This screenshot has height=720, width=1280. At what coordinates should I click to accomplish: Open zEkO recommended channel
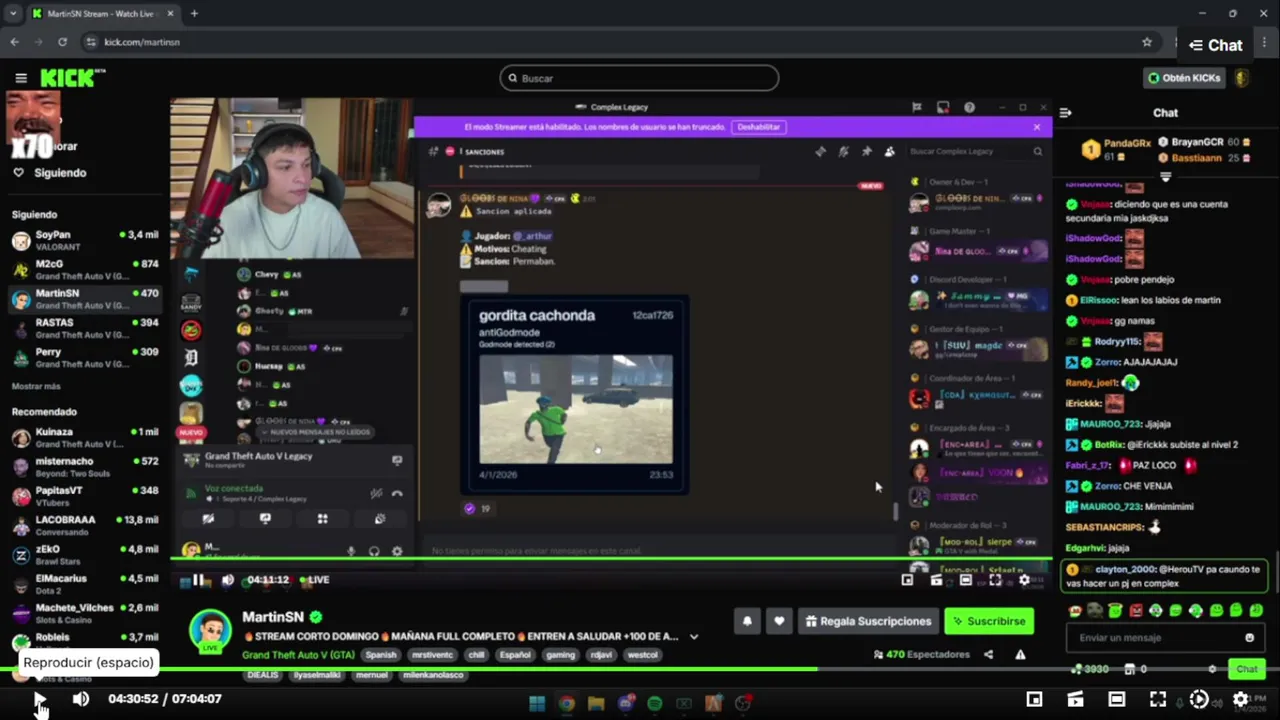point(85,554)
